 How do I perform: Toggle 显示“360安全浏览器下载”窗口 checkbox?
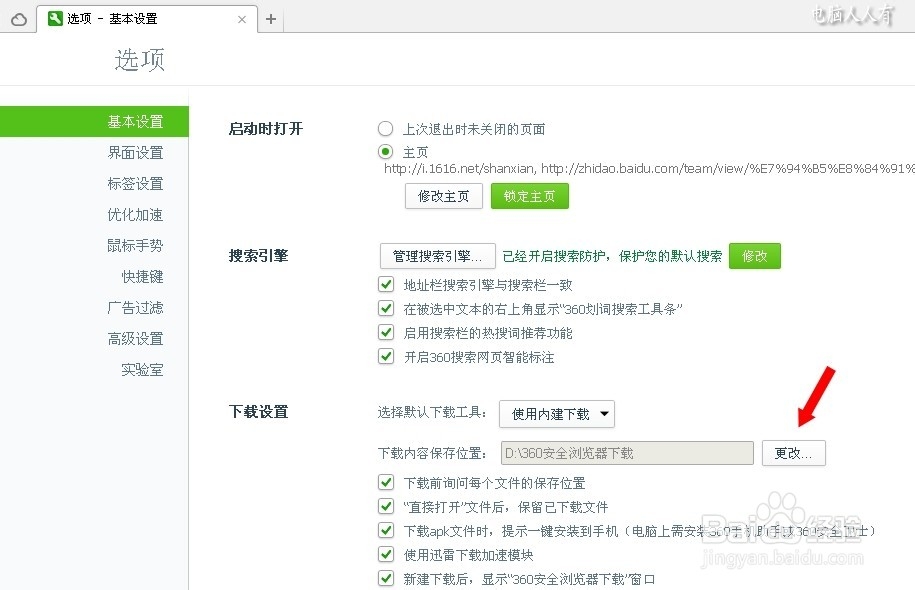[x=386, y=578]
